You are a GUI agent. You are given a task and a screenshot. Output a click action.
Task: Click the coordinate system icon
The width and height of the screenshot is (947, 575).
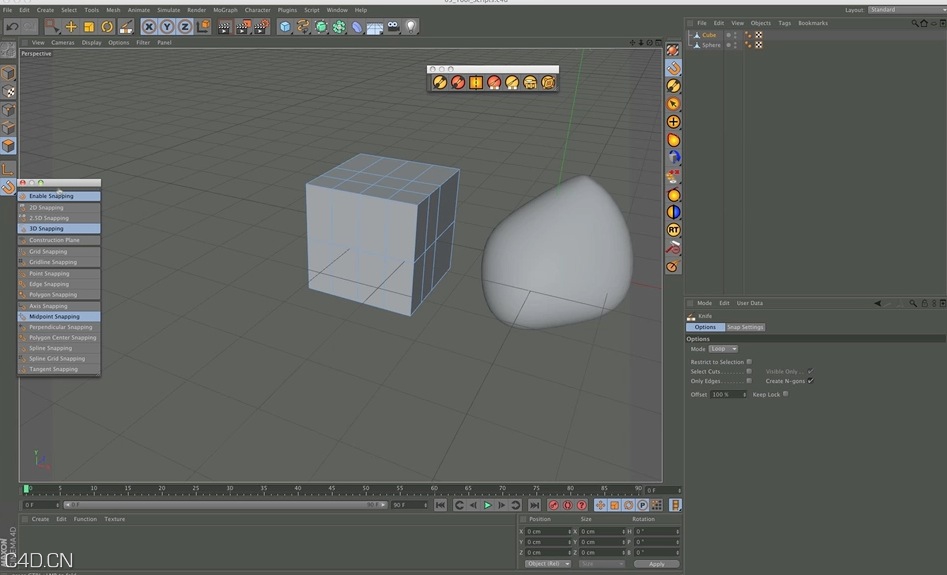pos(203,27)
